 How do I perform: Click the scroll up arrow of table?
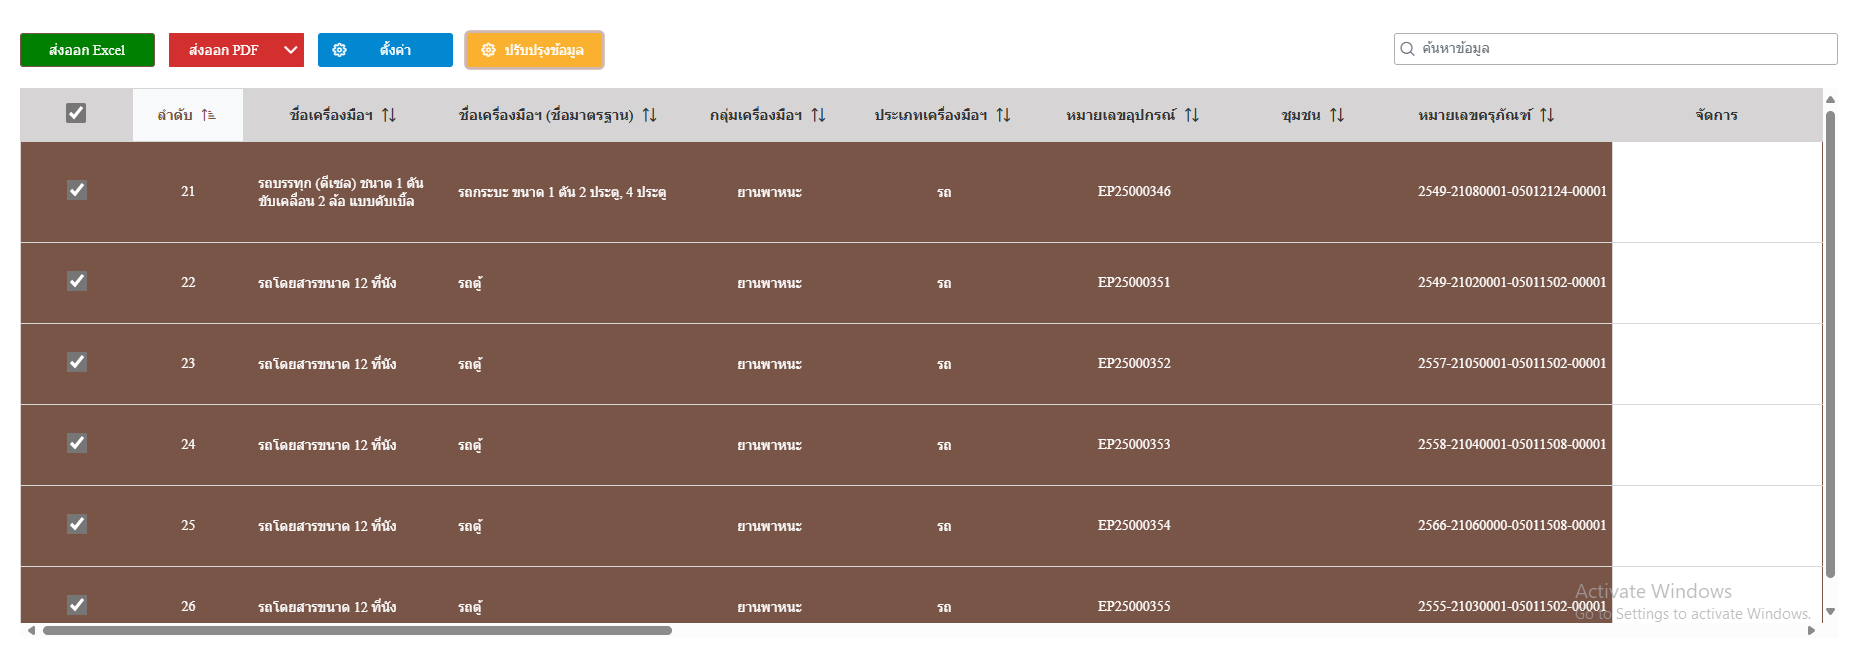coord(1830,99)
